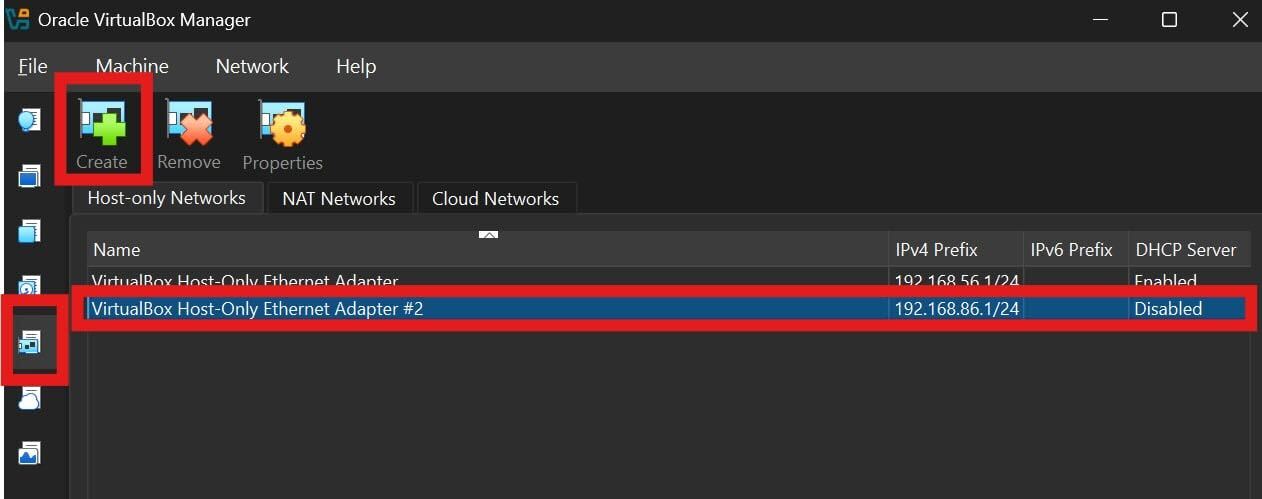Open the Home tool in the sidebar
Viewport: 1262px width, 499px height.
(x=29, y=121)
